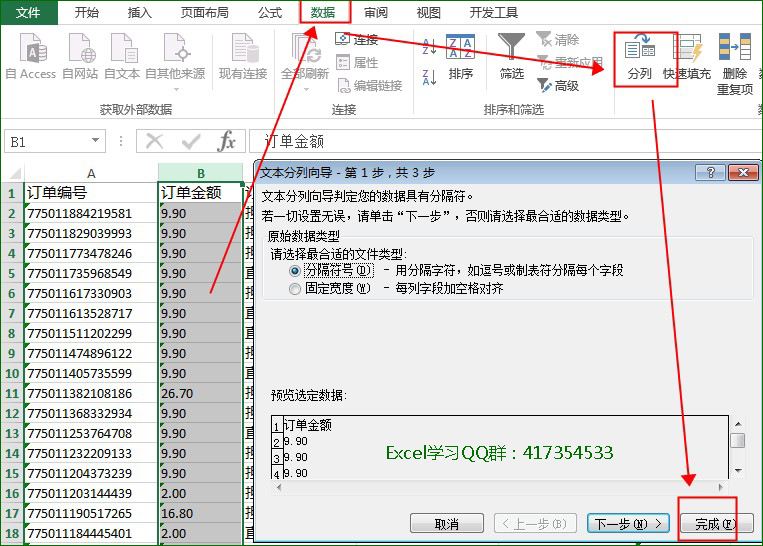Click cell with value 26.70

[x=200, y=393]
